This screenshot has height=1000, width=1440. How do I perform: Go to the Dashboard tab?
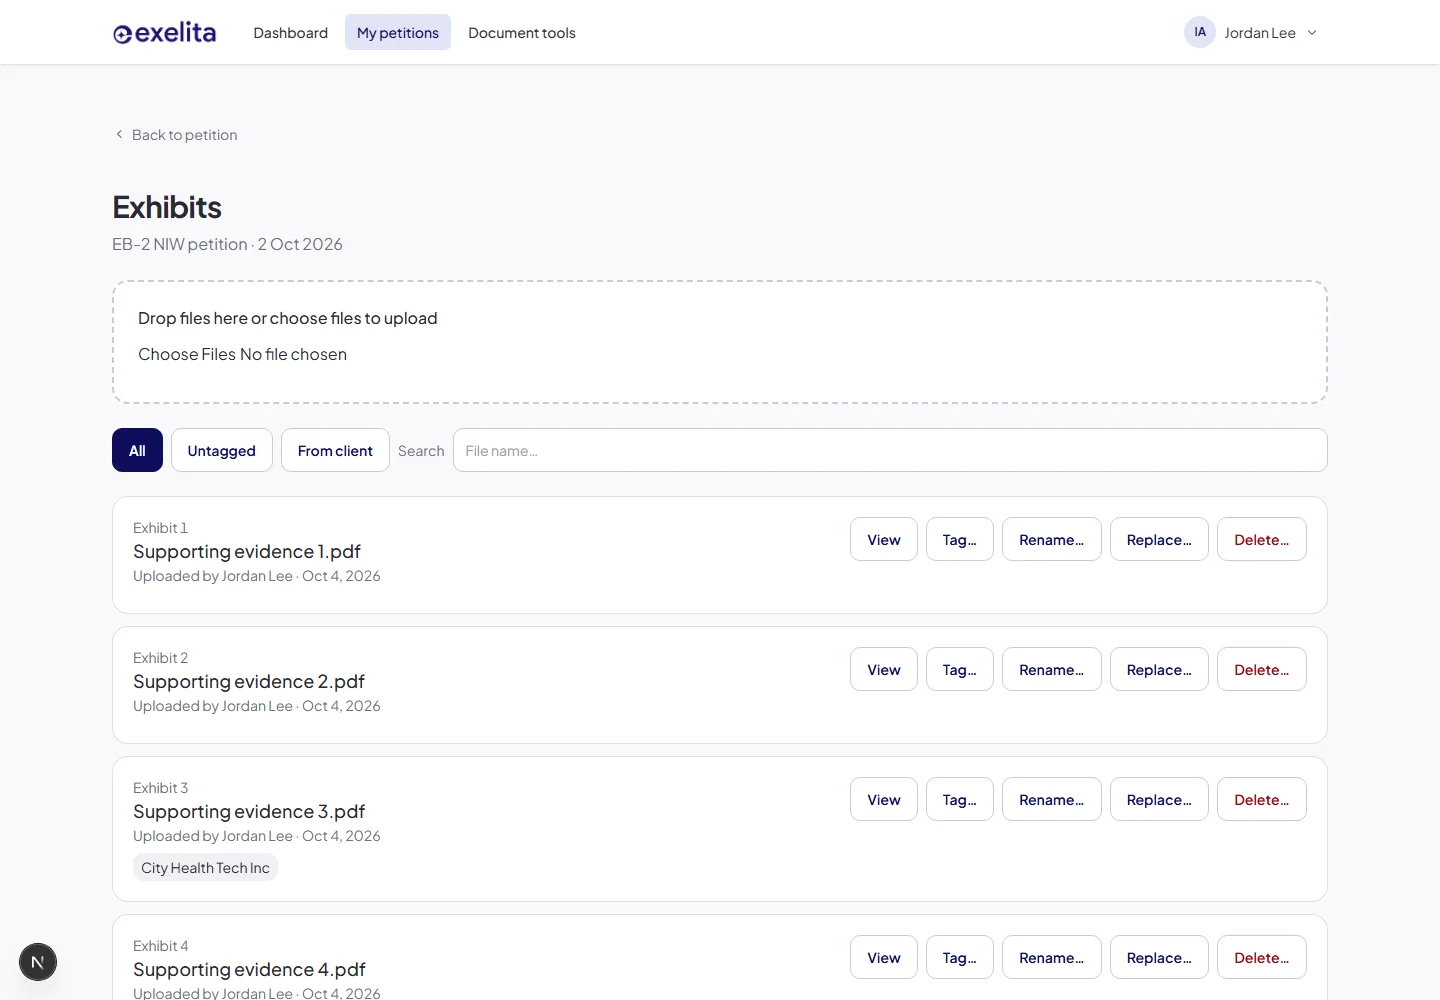(x=291, y=33)
